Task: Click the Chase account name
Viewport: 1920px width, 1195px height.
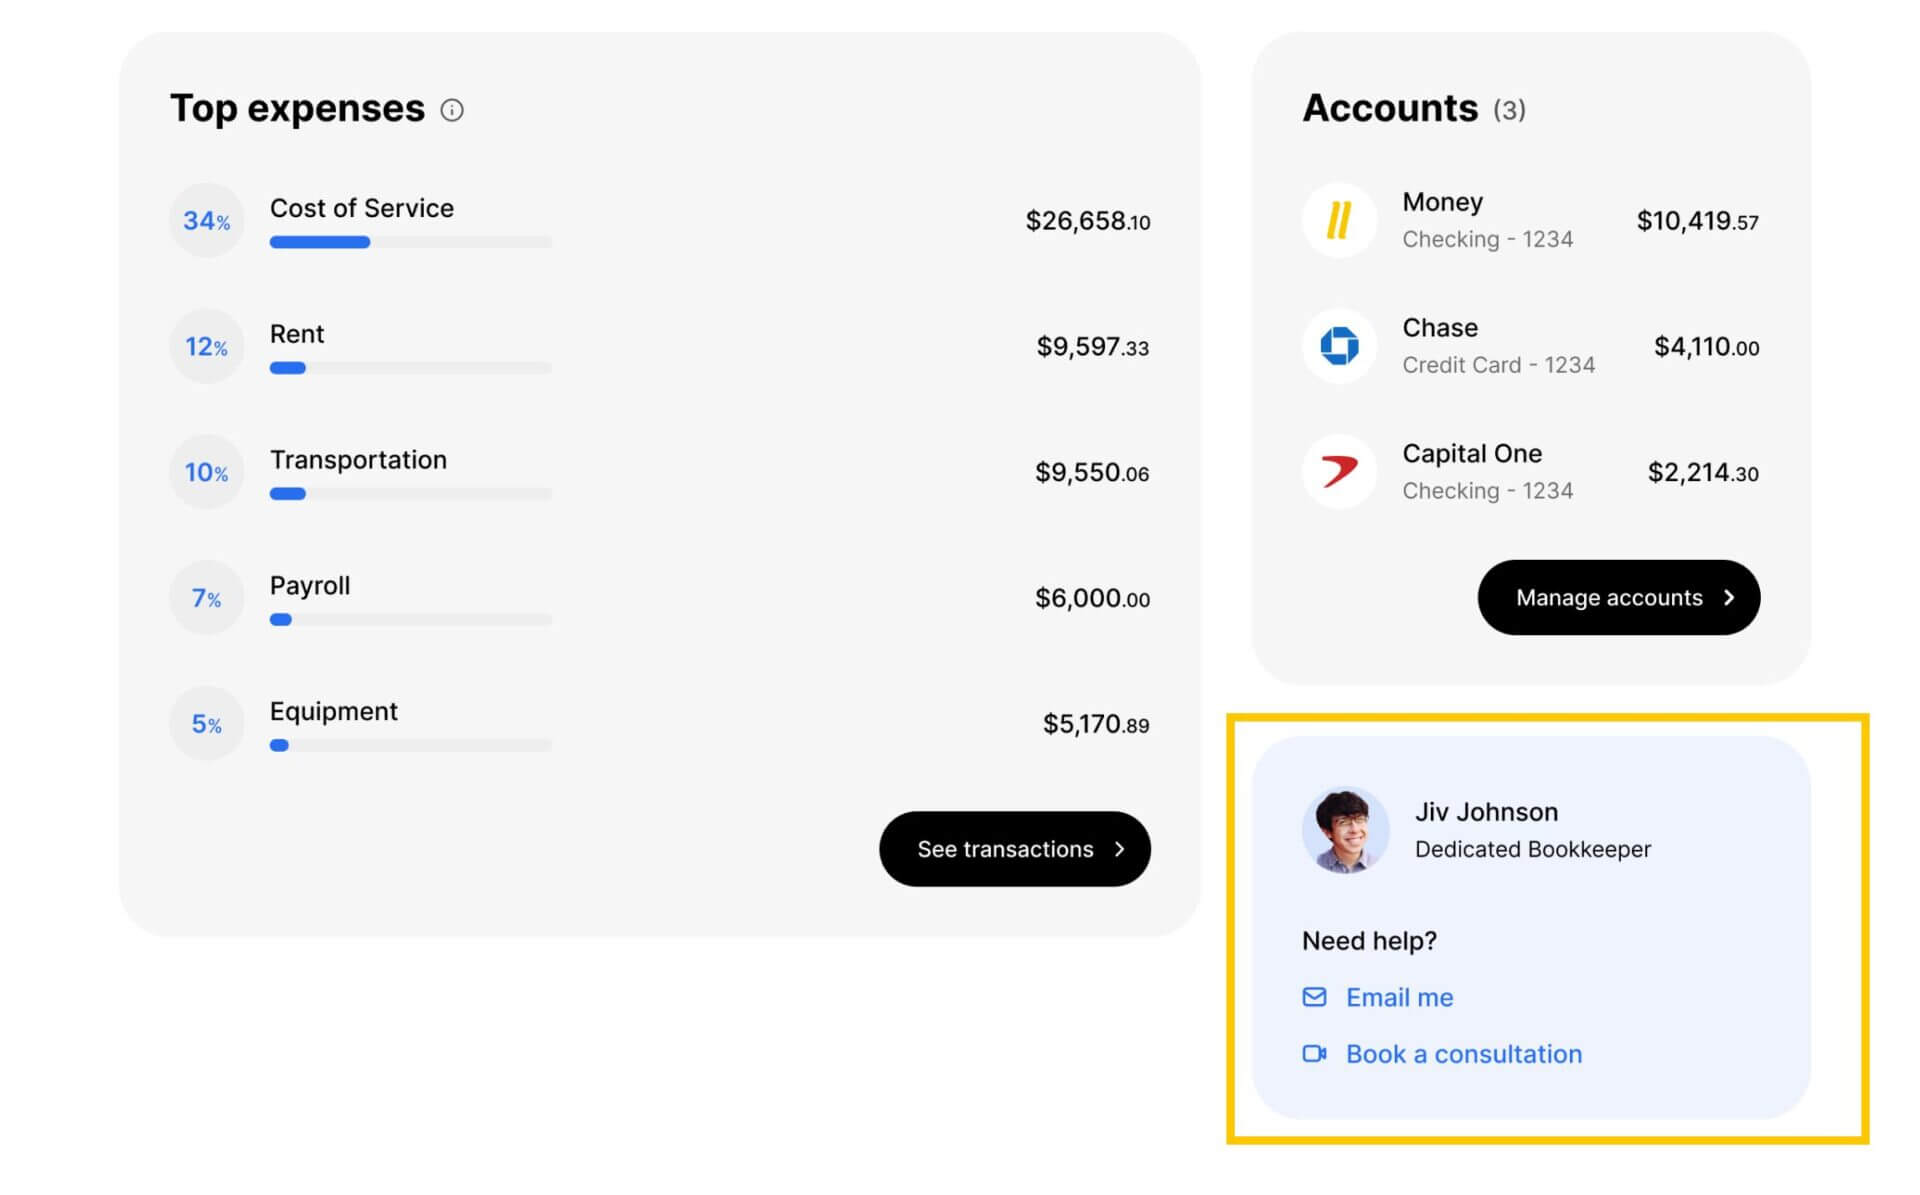Action: coord(1440,328)
